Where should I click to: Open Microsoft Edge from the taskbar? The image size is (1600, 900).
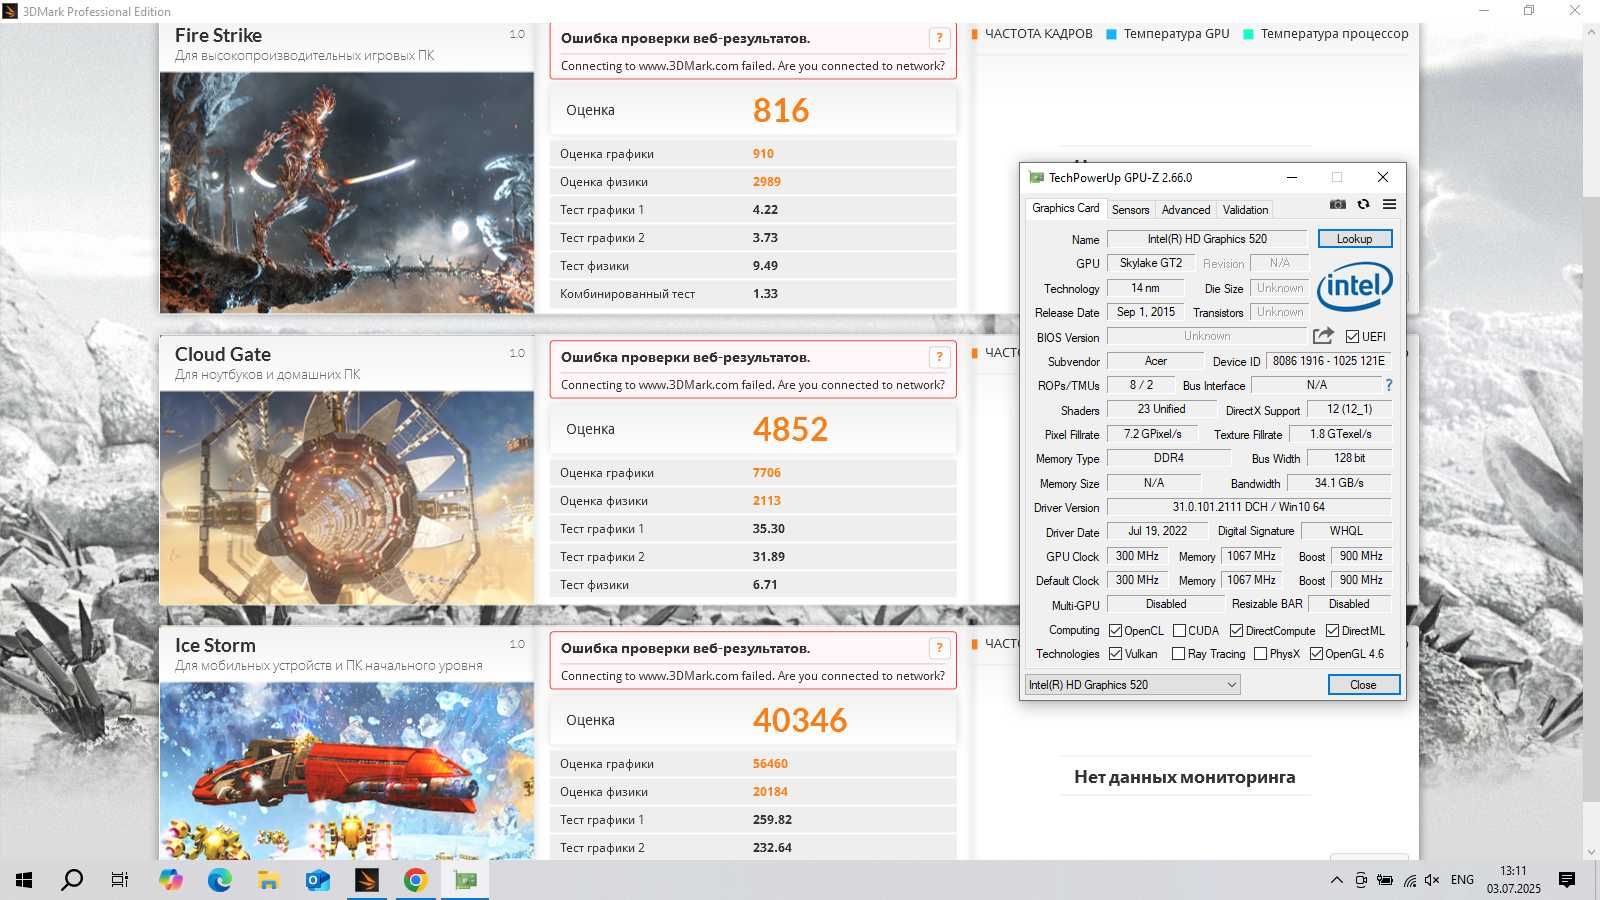click(x=220, y=880)
